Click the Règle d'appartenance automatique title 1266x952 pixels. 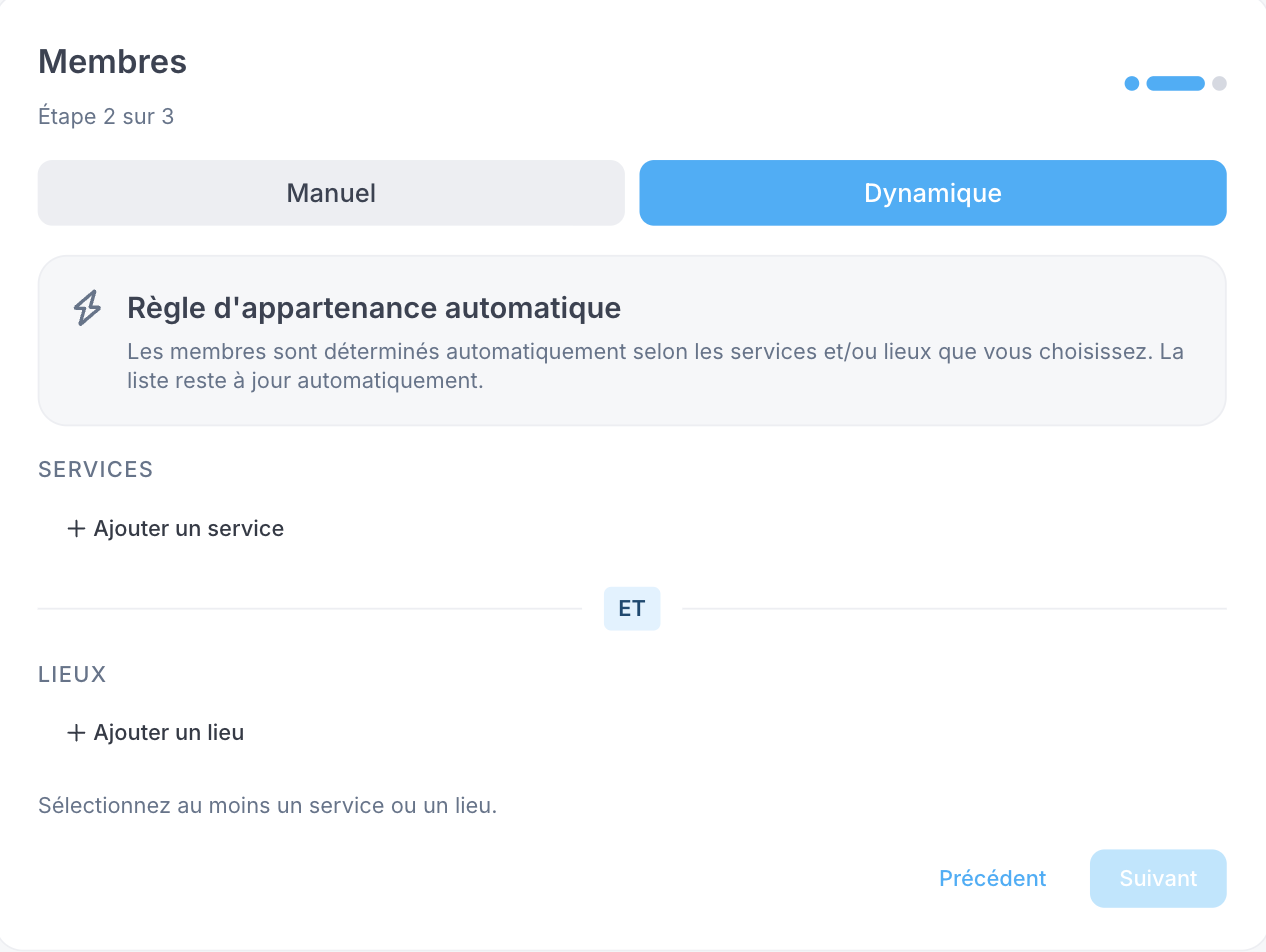(374, 308)
